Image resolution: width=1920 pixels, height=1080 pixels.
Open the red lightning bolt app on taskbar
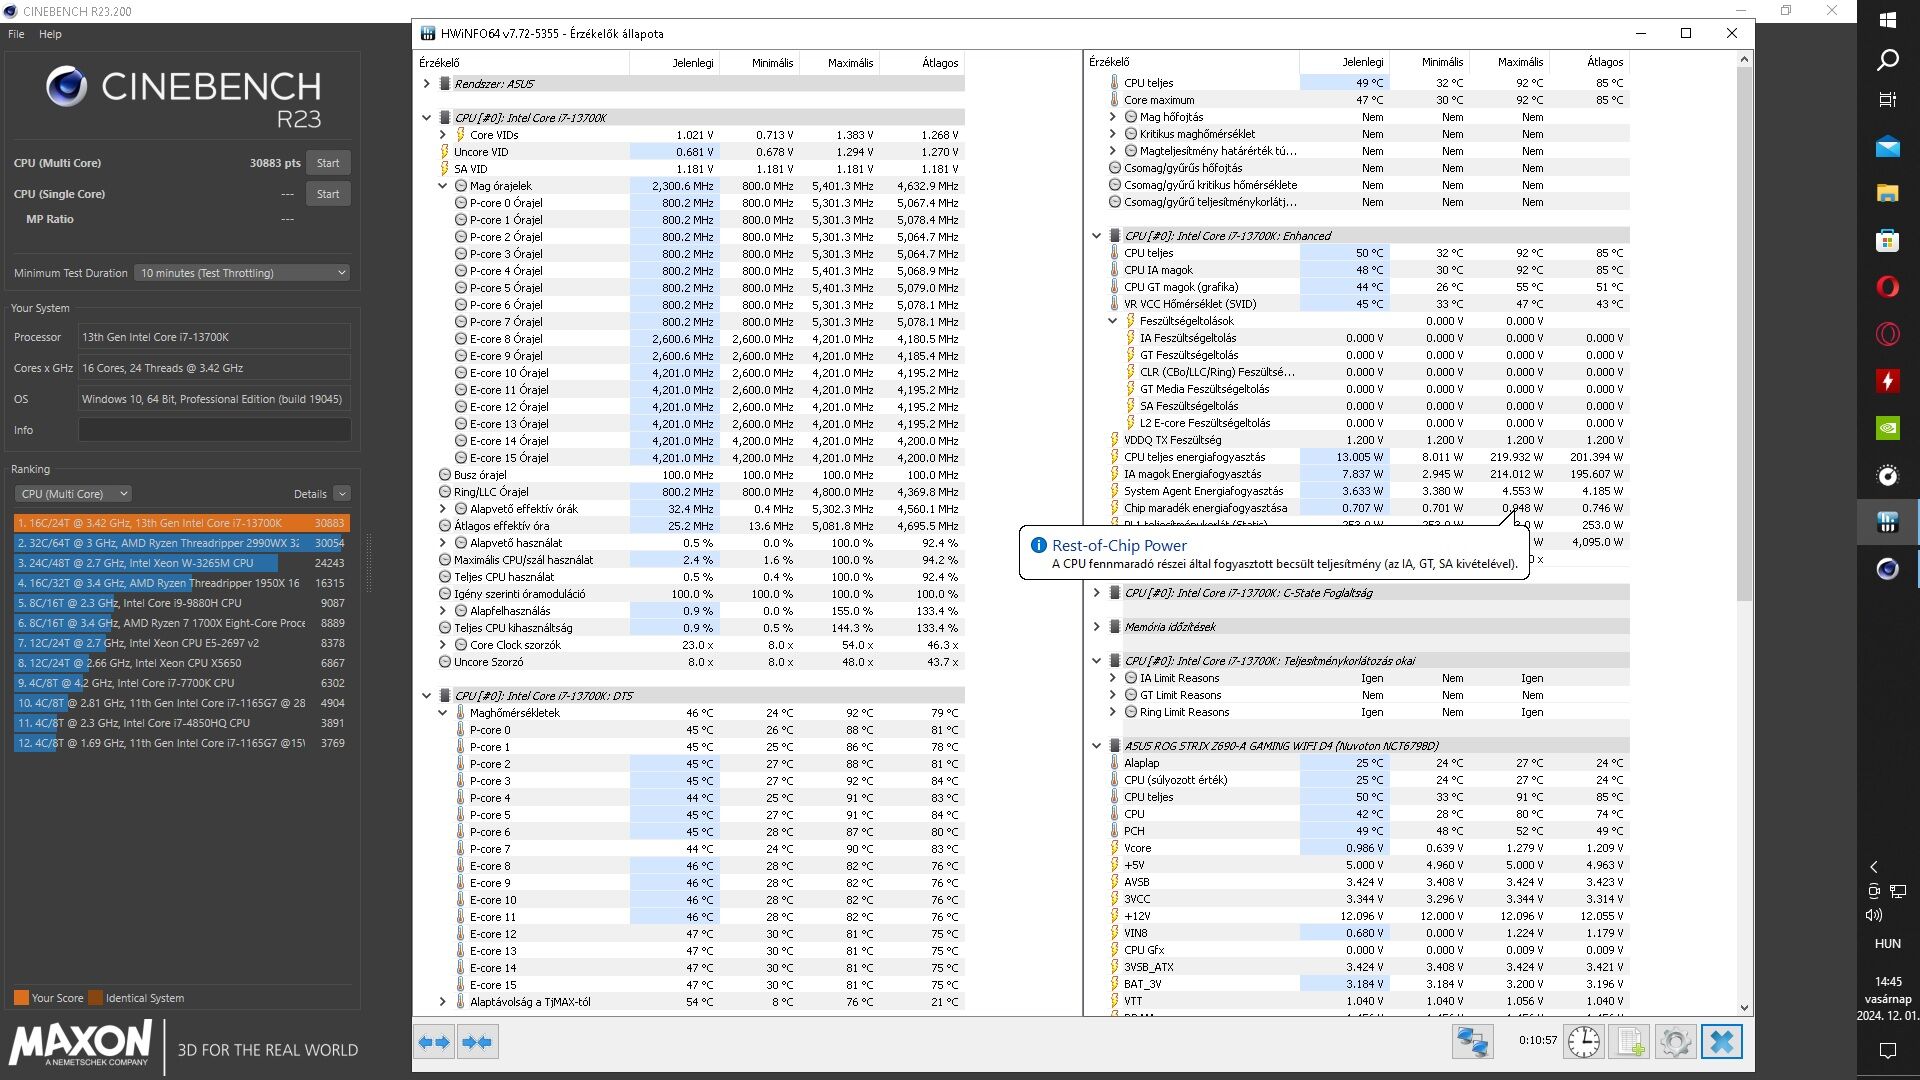1888,381
